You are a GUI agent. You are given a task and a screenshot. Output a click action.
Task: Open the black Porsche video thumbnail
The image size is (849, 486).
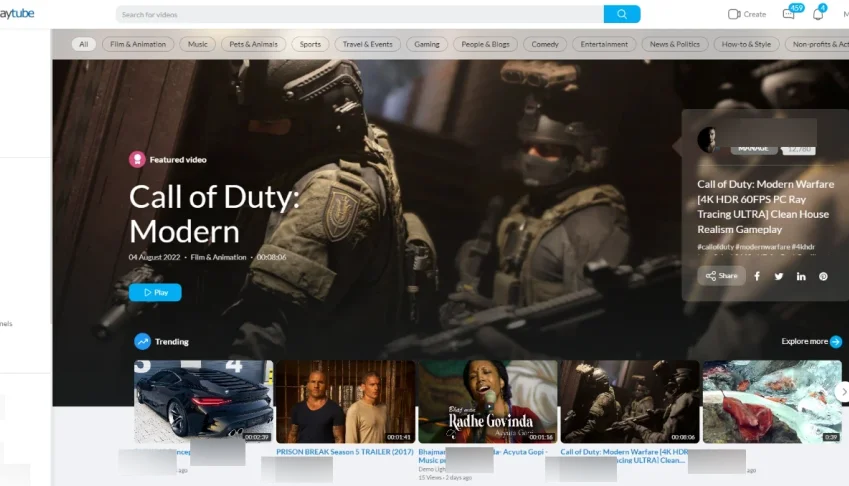click(x=204, y=402)
